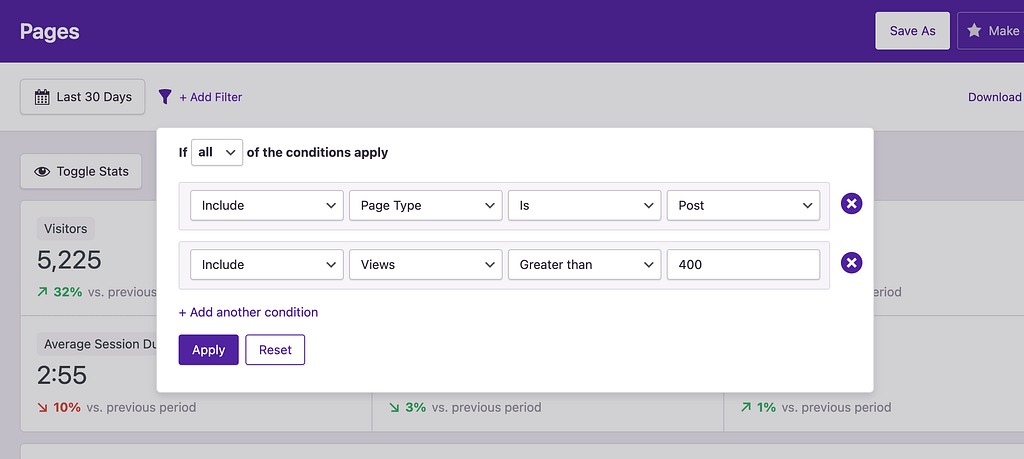Expand the 'Greater than' operator dropdown
The height and width of the screenshot is (459, 1024).
click(584, 264)
